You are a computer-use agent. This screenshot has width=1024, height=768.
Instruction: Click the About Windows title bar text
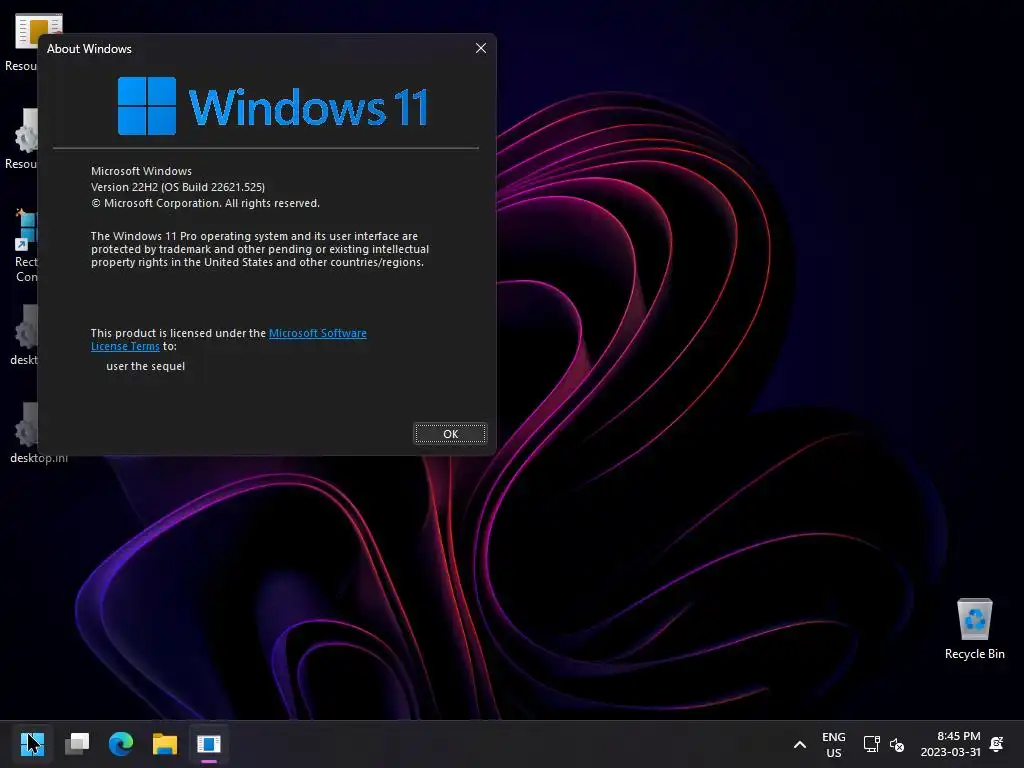coord(89,49)
